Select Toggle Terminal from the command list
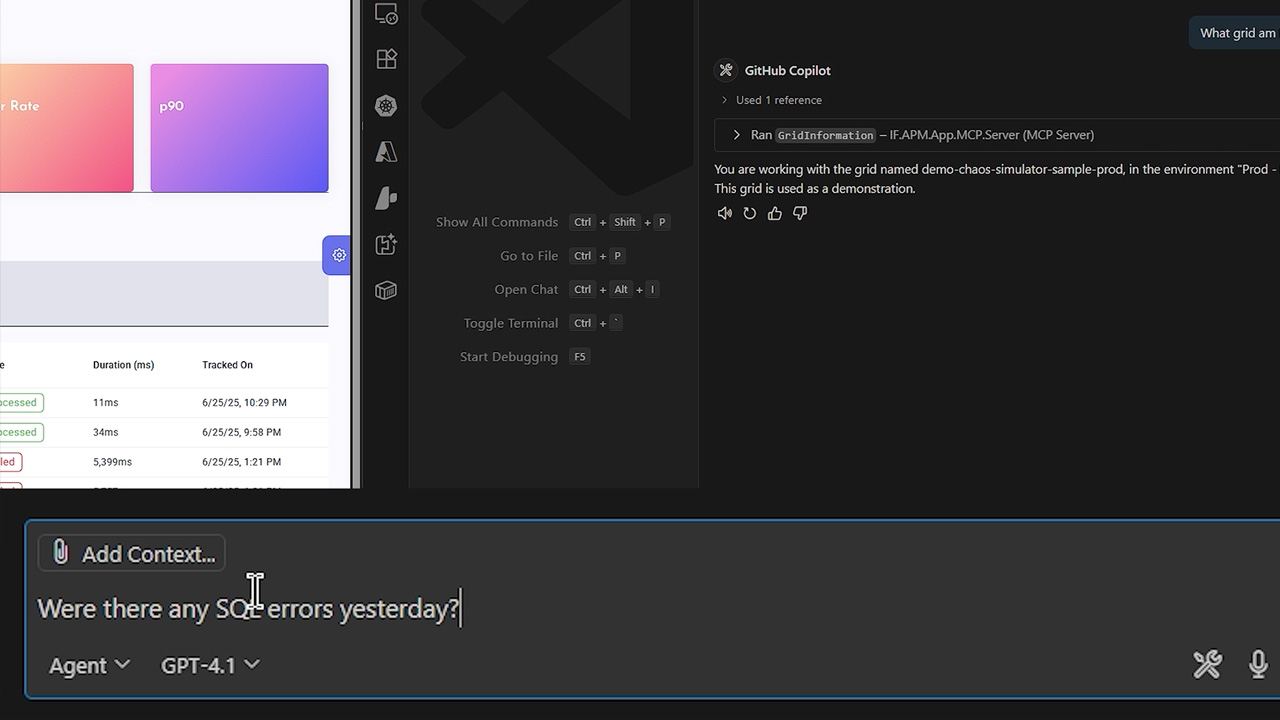The image size is (1280, 720). [x=510, y=323]
